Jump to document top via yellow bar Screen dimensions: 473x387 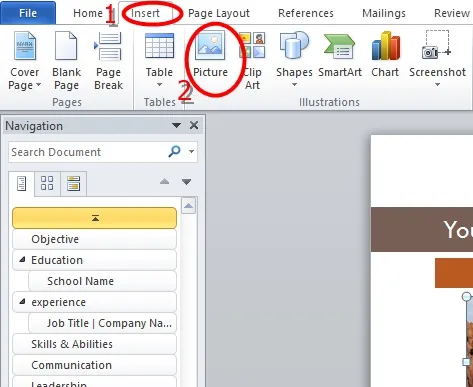tap(94, 218)
